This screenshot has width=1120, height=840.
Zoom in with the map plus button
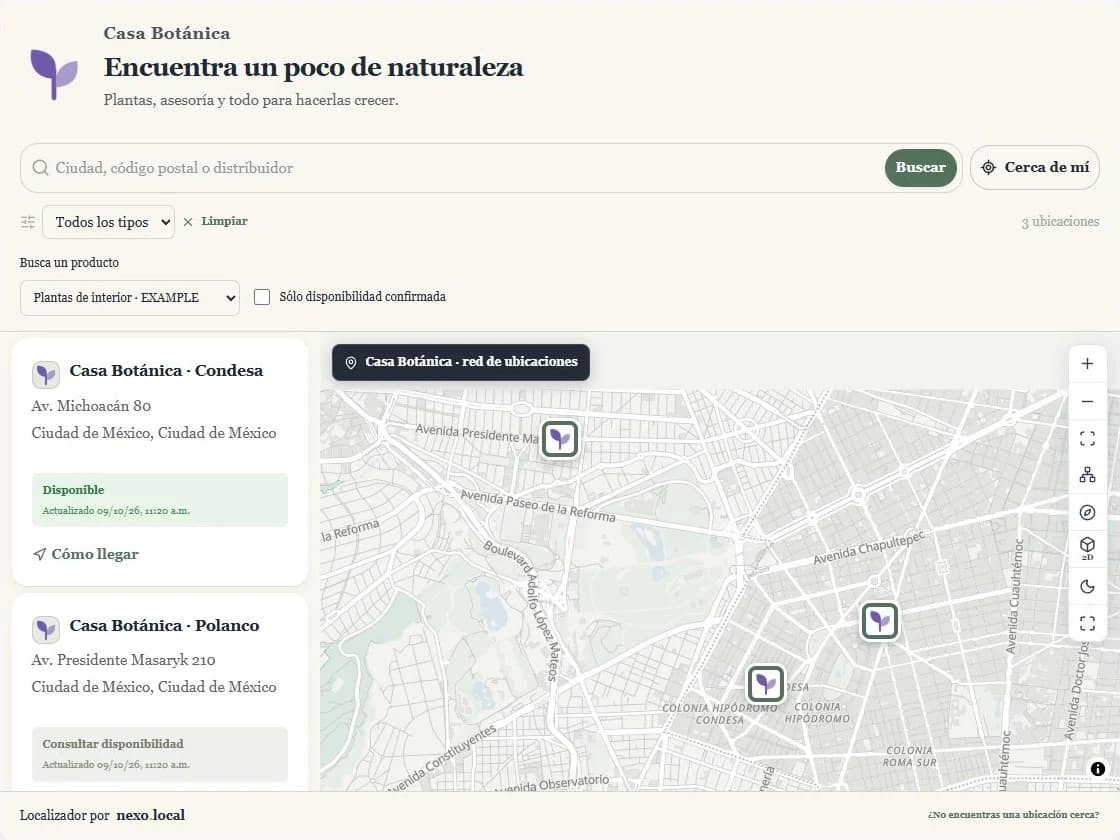(1087, 364)
